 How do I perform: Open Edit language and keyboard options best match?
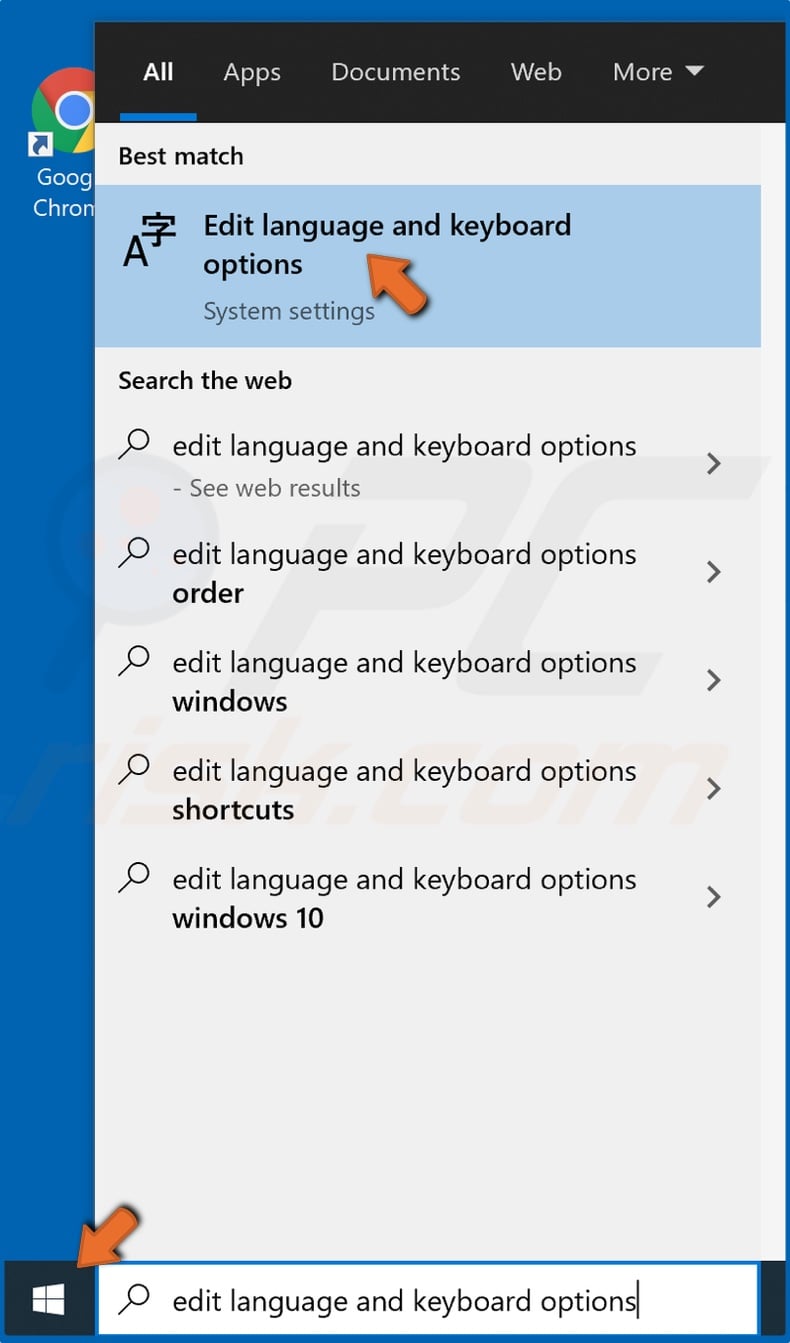click(x=387, y=244)
